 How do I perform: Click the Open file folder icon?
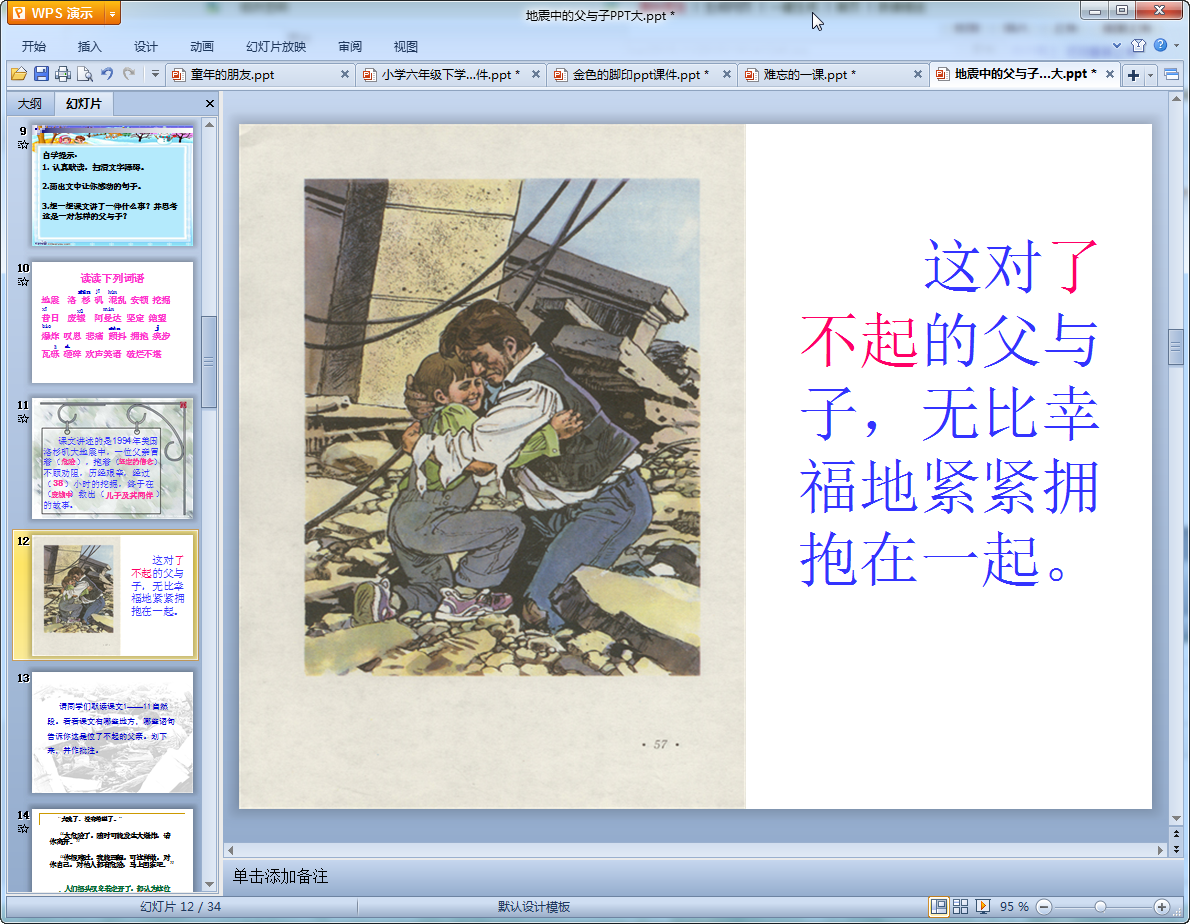pos(19,74)
